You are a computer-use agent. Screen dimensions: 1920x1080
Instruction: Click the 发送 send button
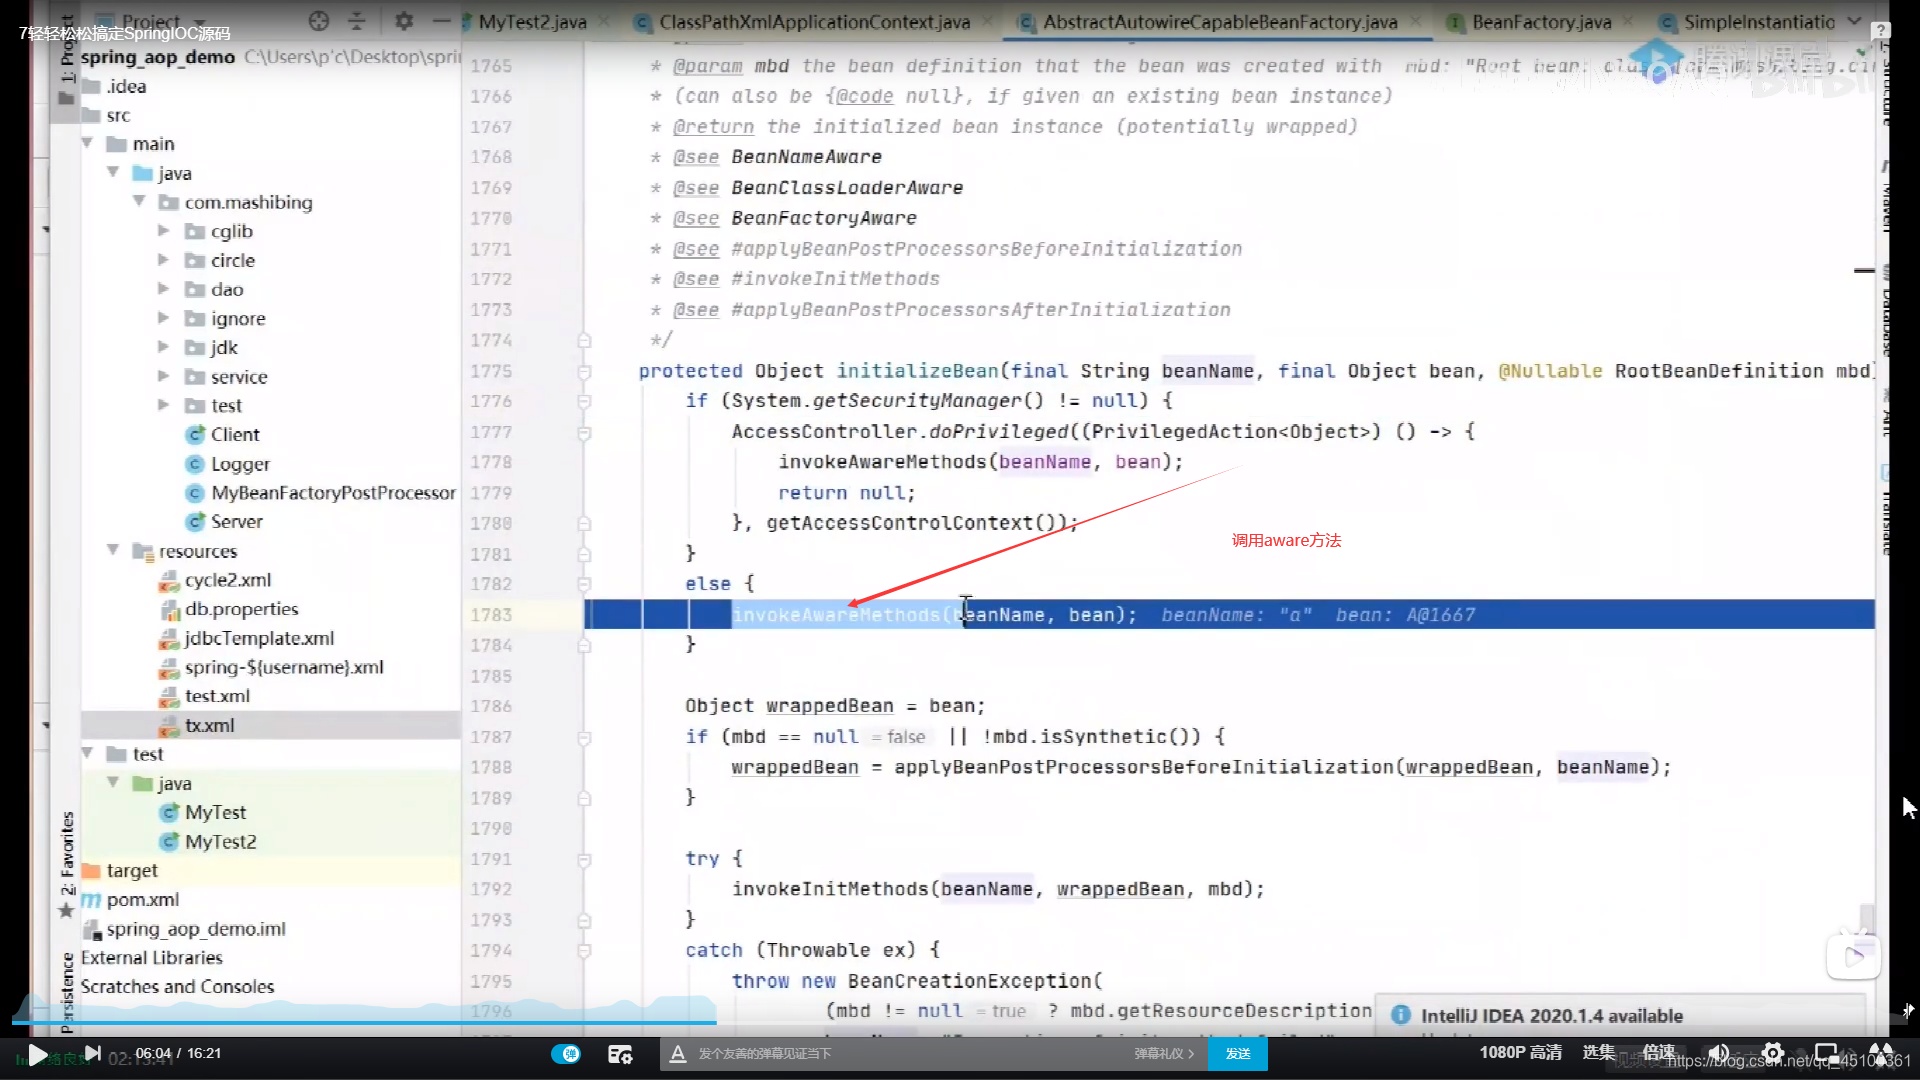pyautogui.click(x=1237, y=1052)
